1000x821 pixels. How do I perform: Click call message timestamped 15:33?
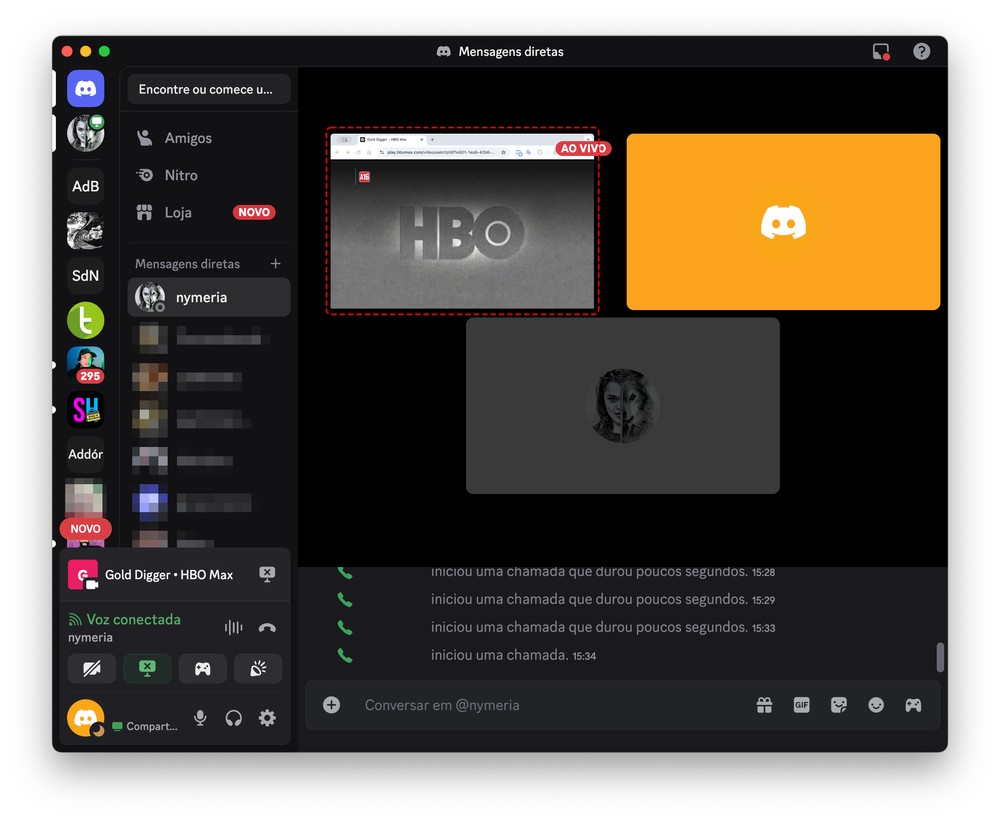(x=603, y=627)
